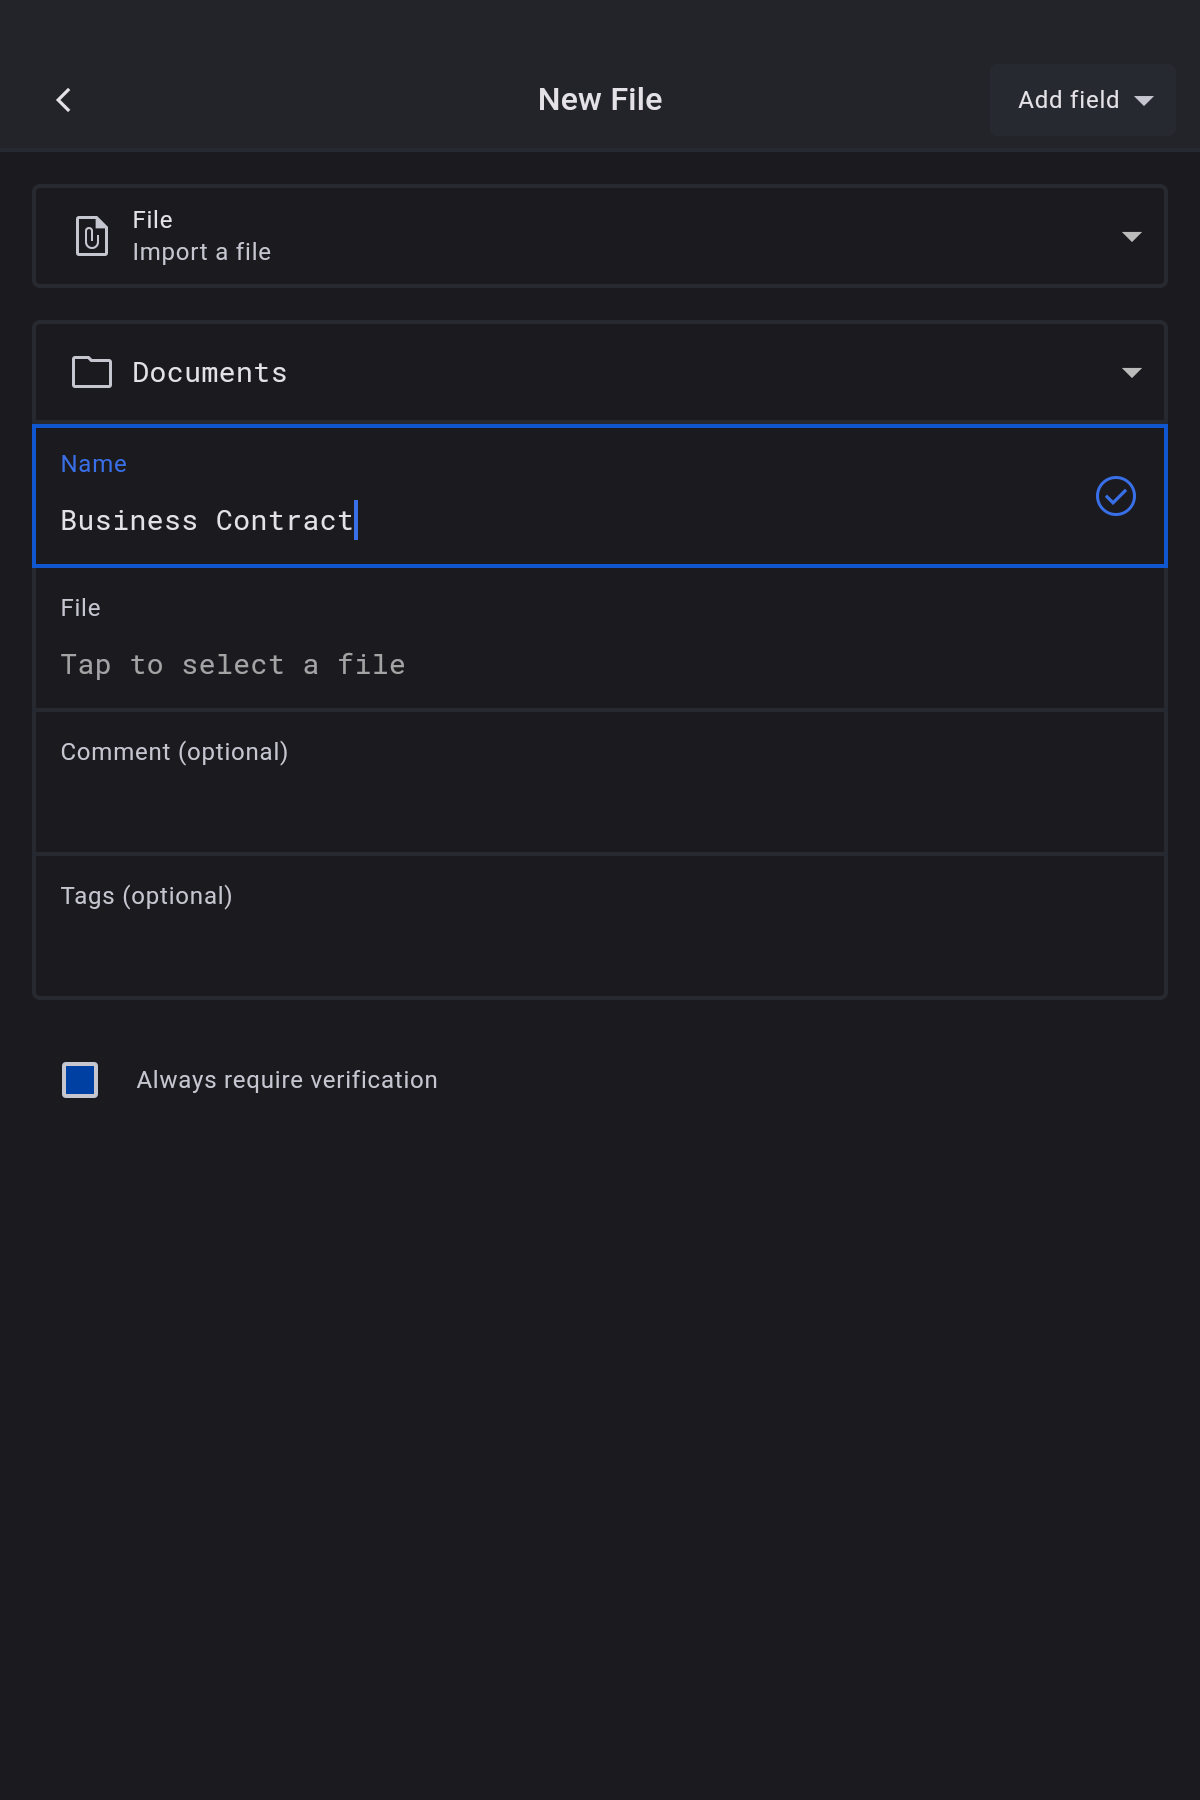Tap to select a file
Viewport: 1200px width, 1800px height.
point(233,665)
